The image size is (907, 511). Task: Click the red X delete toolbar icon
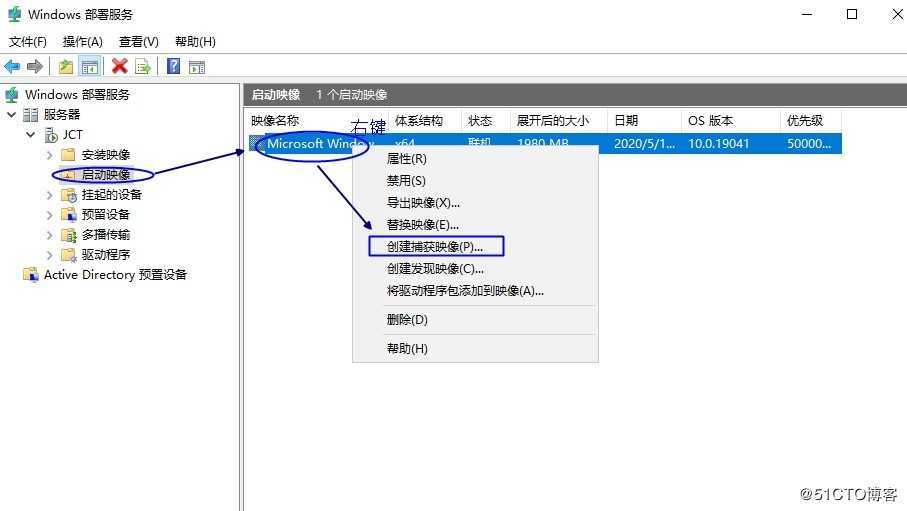(120, 66)
